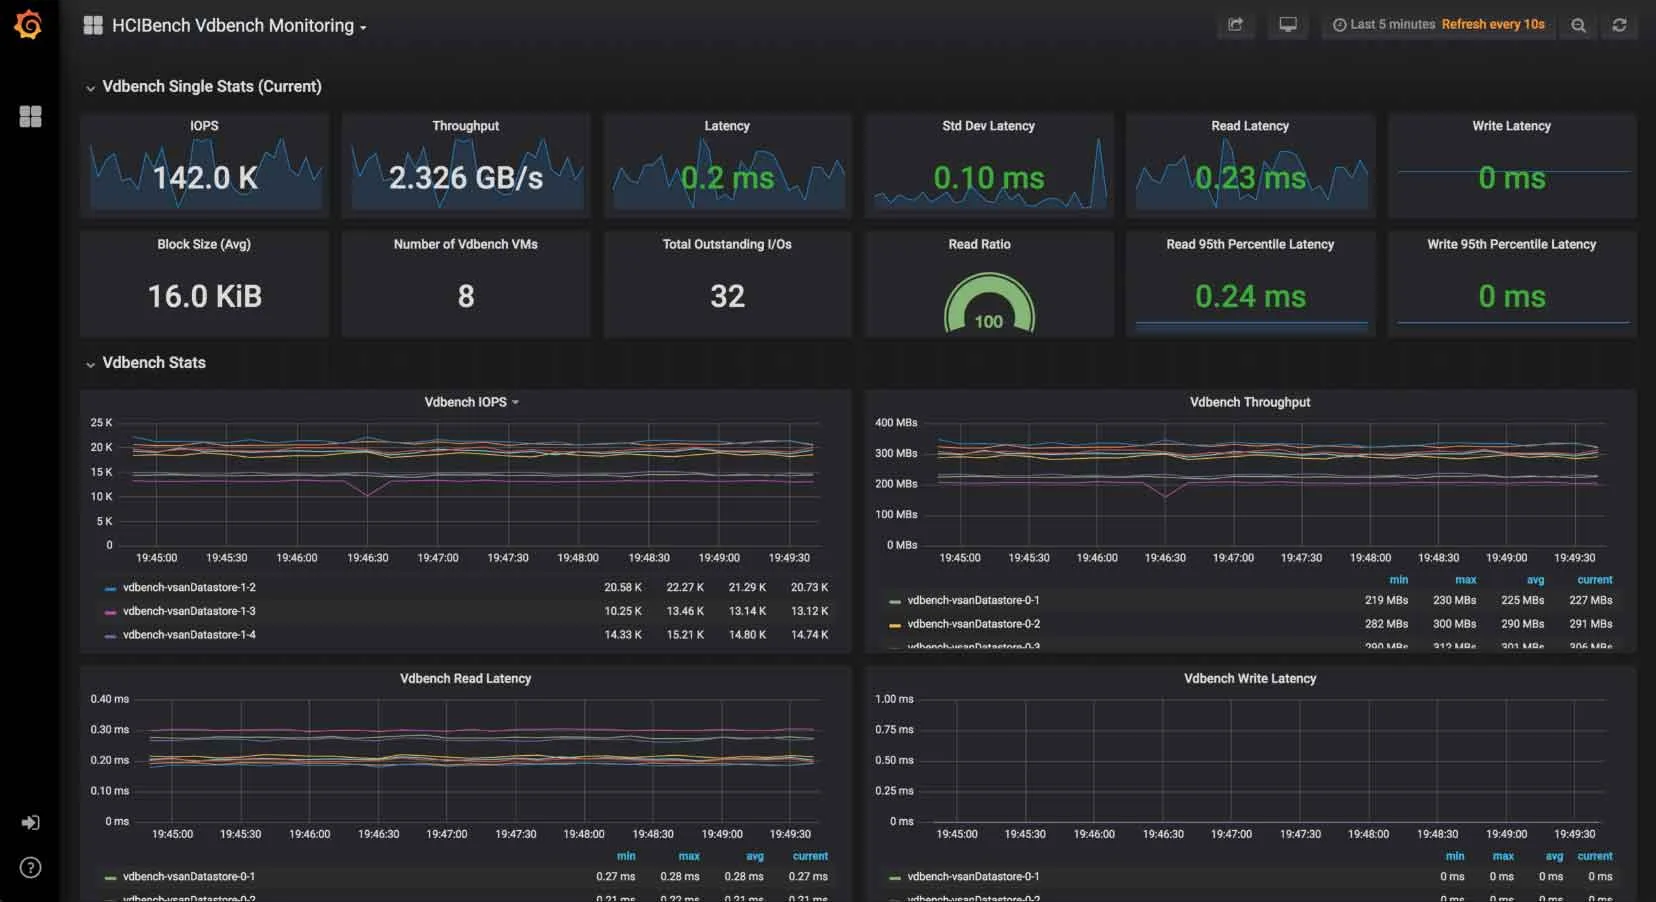The image size is (1656, 902).
Task: Click the Refresh dashboard icon
Action: pyautogui.click(x=1619, y=25)
